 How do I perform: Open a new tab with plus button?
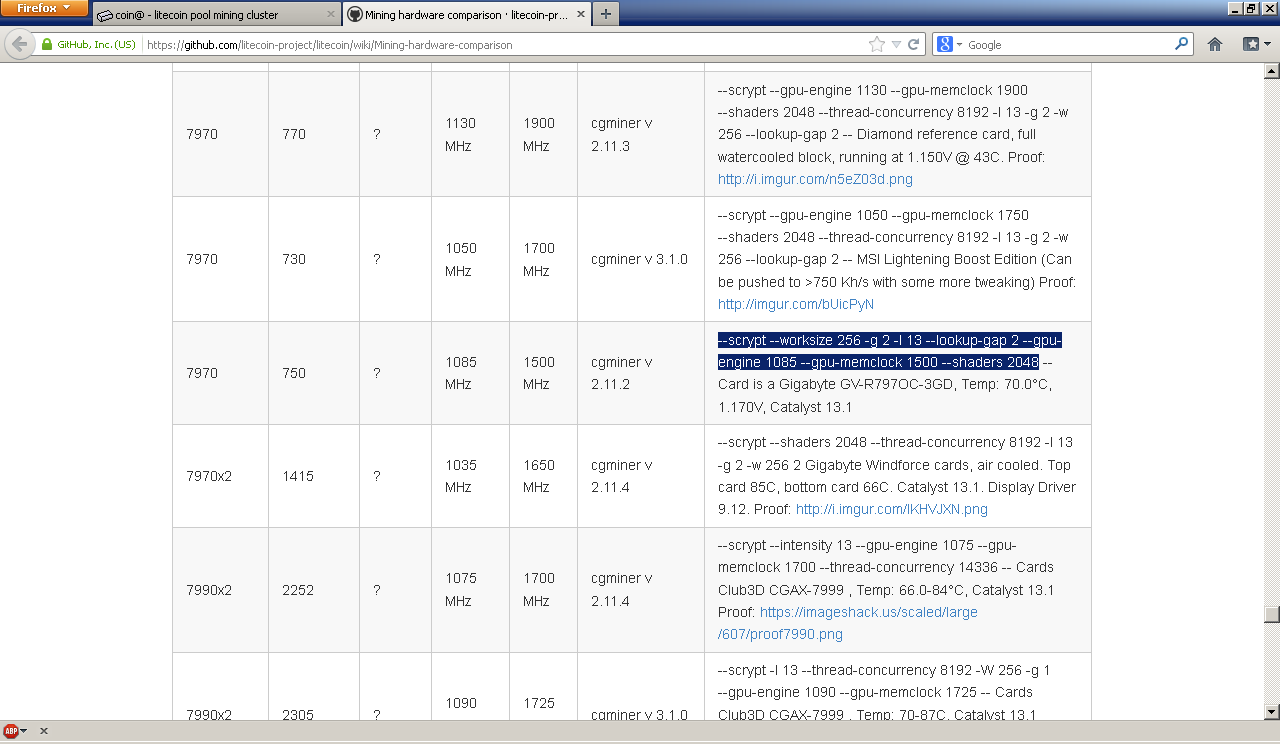[606, 15]
